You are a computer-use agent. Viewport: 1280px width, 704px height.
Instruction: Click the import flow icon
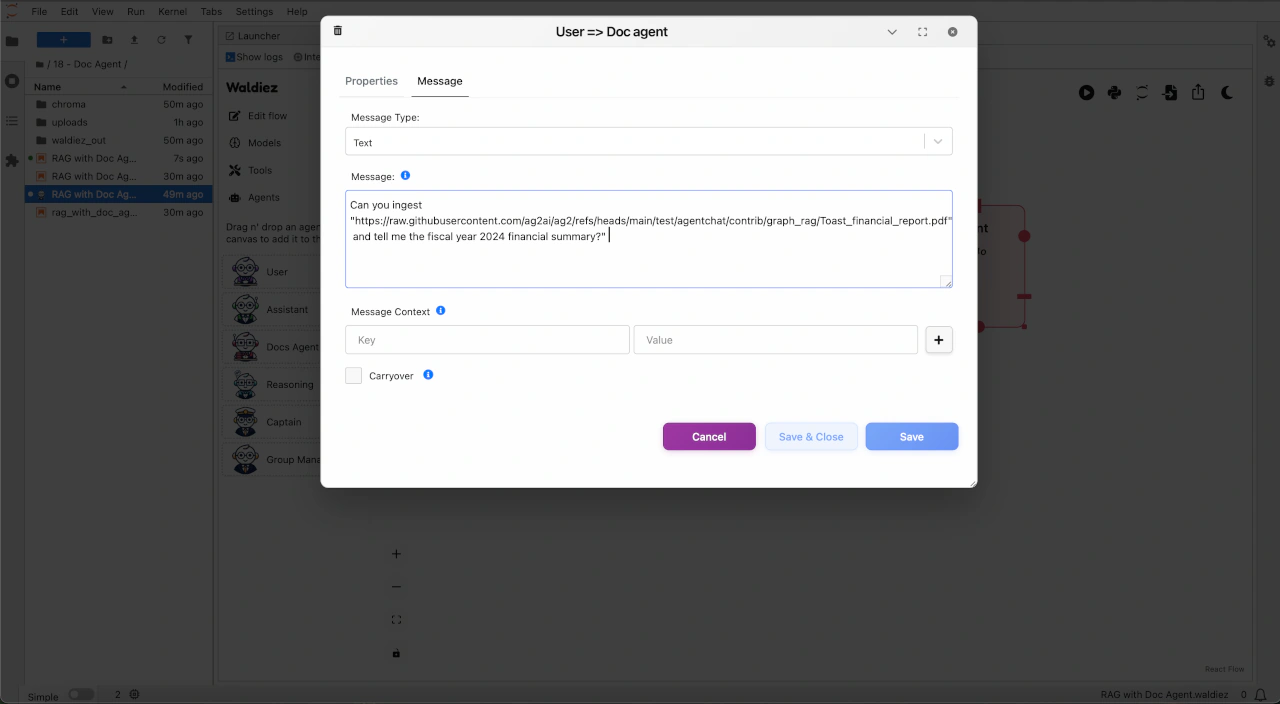pos(1170,92)
